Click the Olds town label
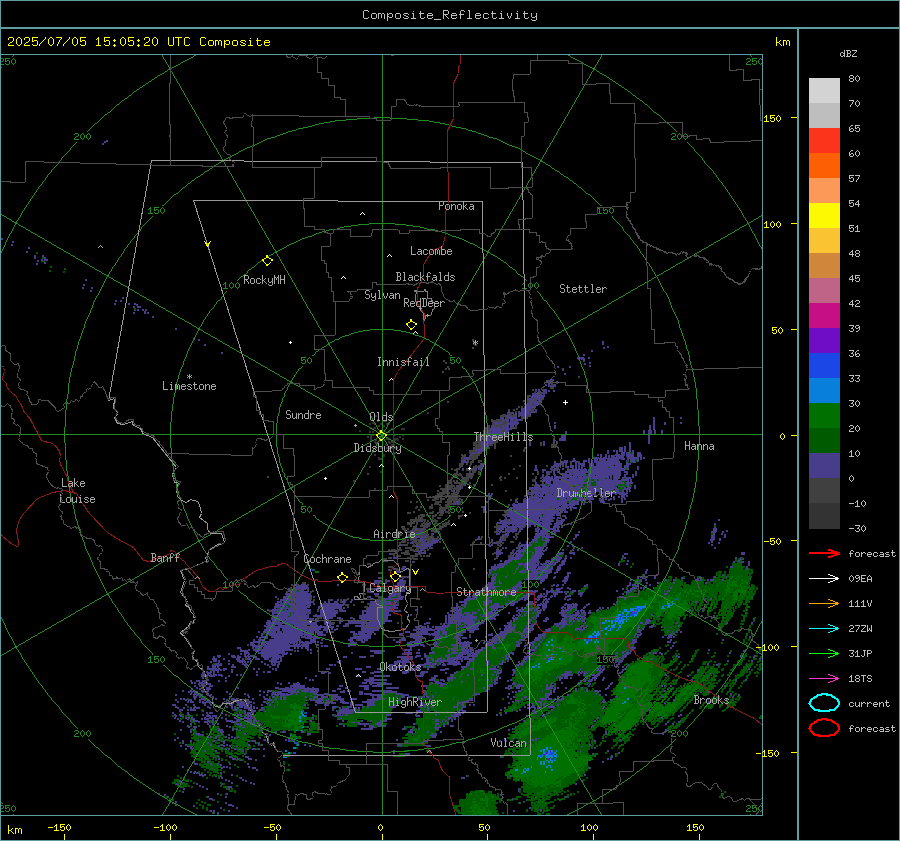The width and height of the screenshot is (900, 841). pyautogui.click(x=381, y=417)
